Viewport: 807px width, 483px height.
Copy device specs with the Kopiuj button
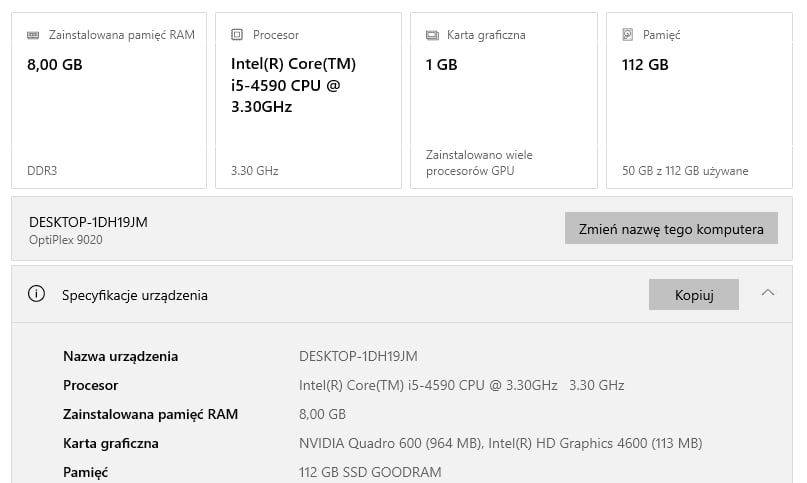pyautogui.click(x=693, y=295)
